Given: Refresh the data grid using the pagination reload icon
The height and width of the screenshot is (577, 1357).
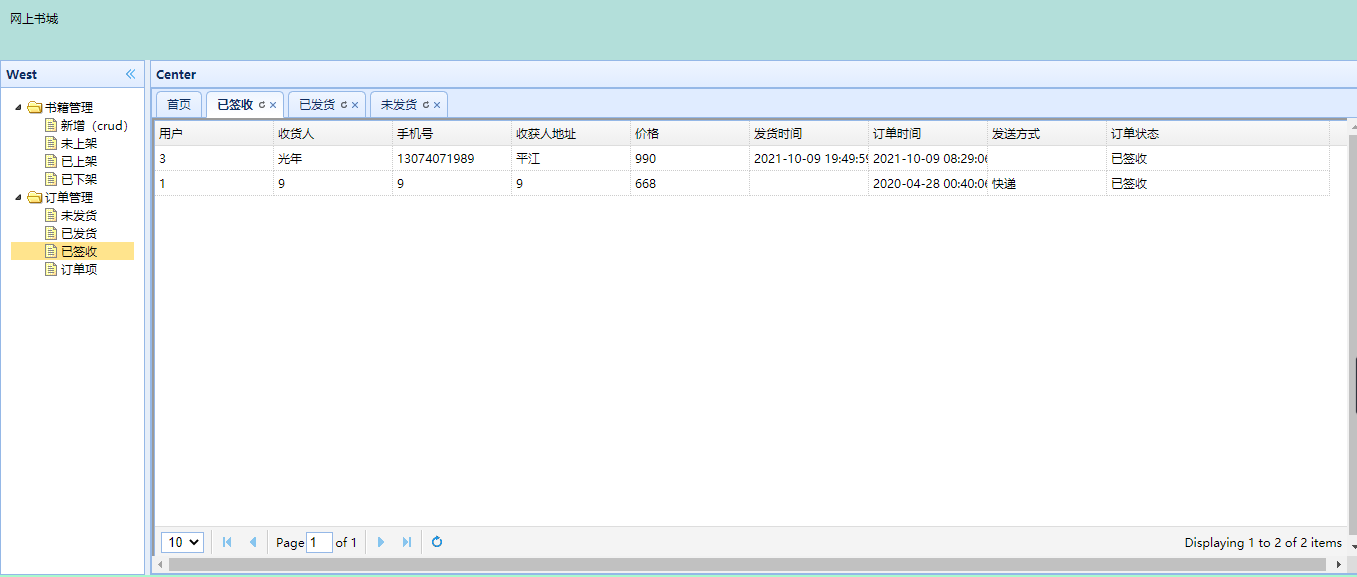Looking at the screenshot, I should [x=437, y=542].
